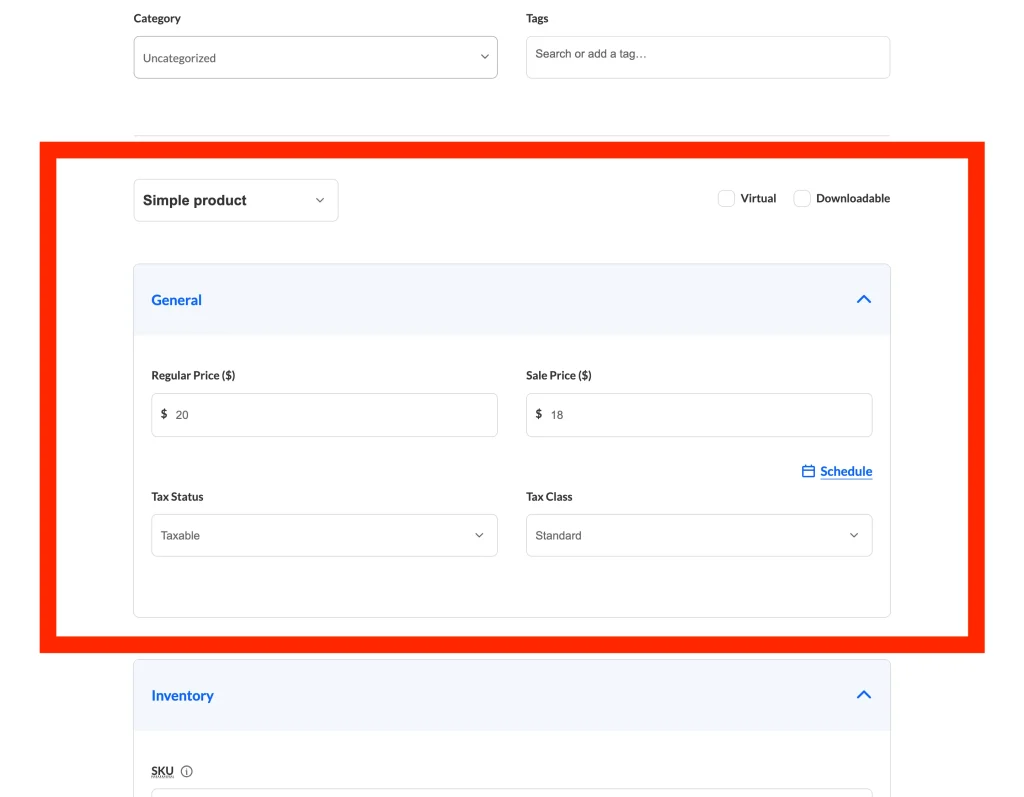Open the Uncategorized category dropdown
The width and height of the screenshot is (1024, 797).
pos(315,58)
